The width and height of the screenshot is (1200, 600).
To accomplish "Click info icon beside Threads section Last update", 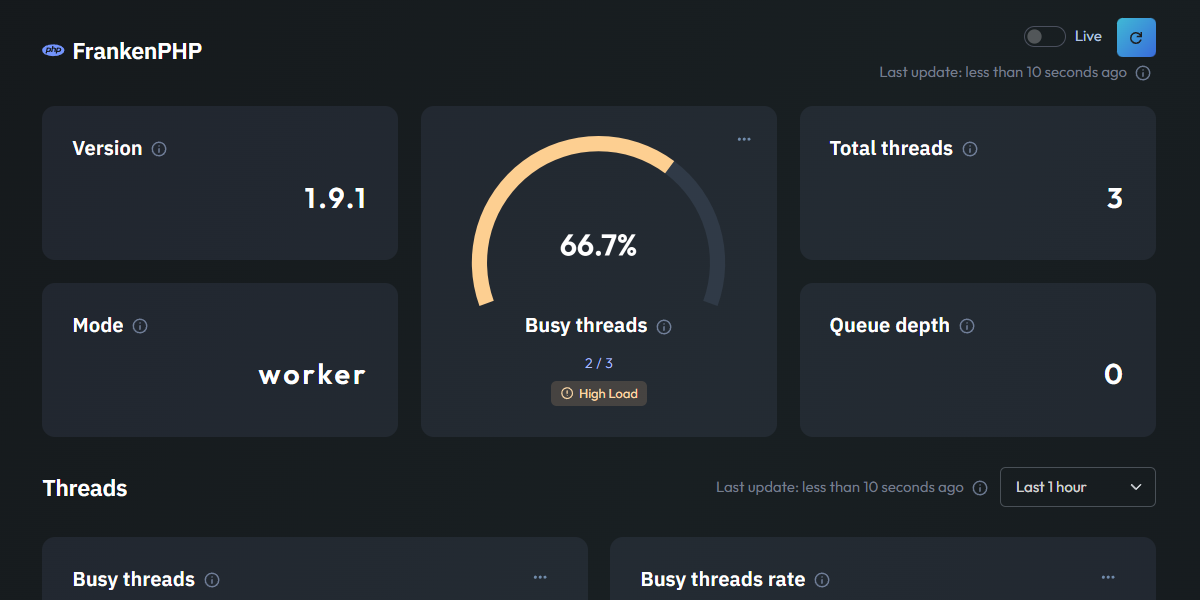I will tap(980, 488).
